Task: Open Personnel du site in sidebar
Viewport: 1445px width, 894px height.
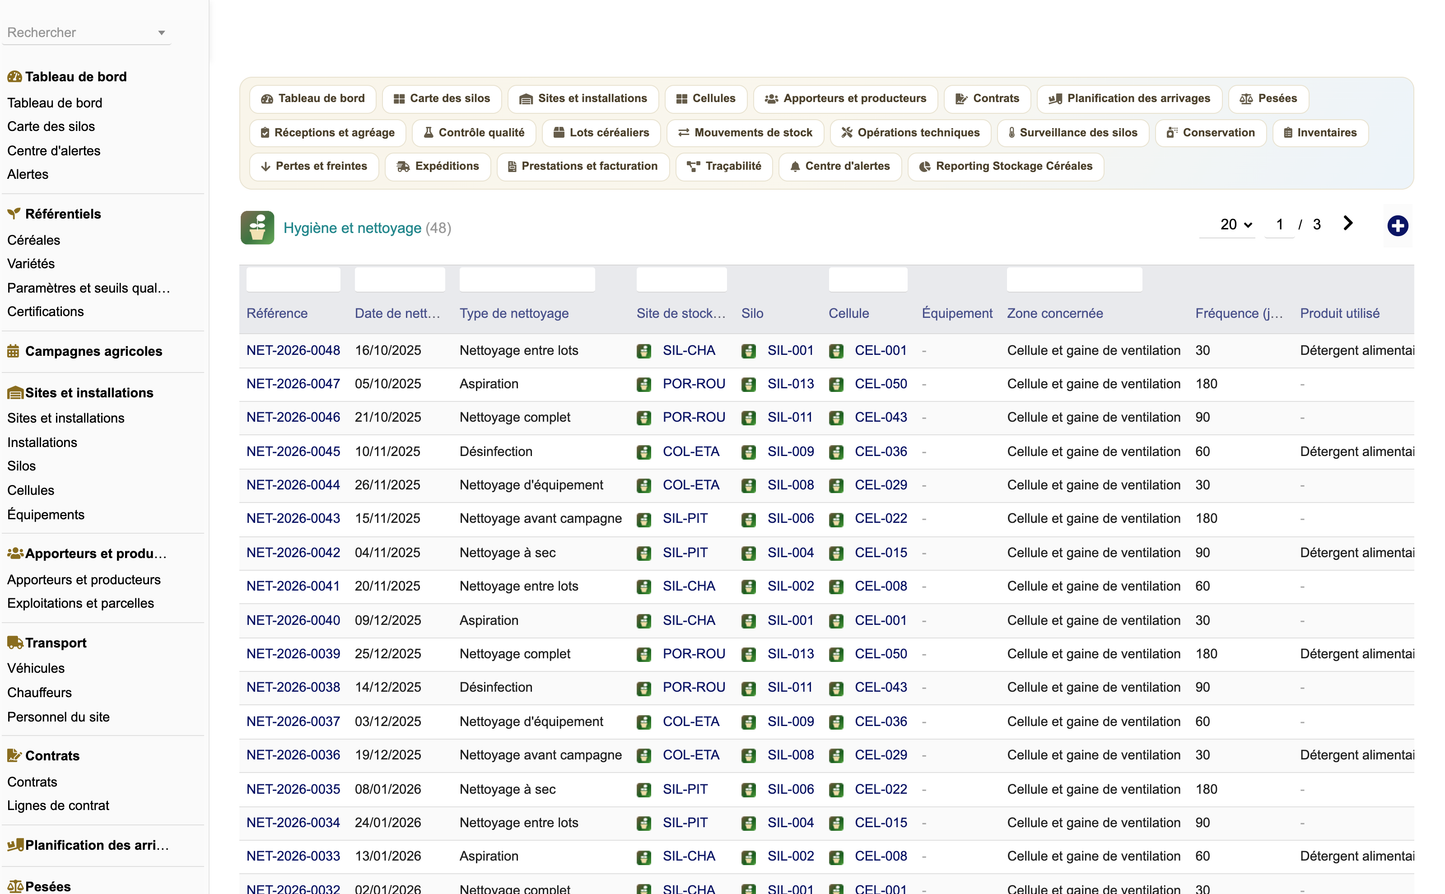Action: point(58,717)
